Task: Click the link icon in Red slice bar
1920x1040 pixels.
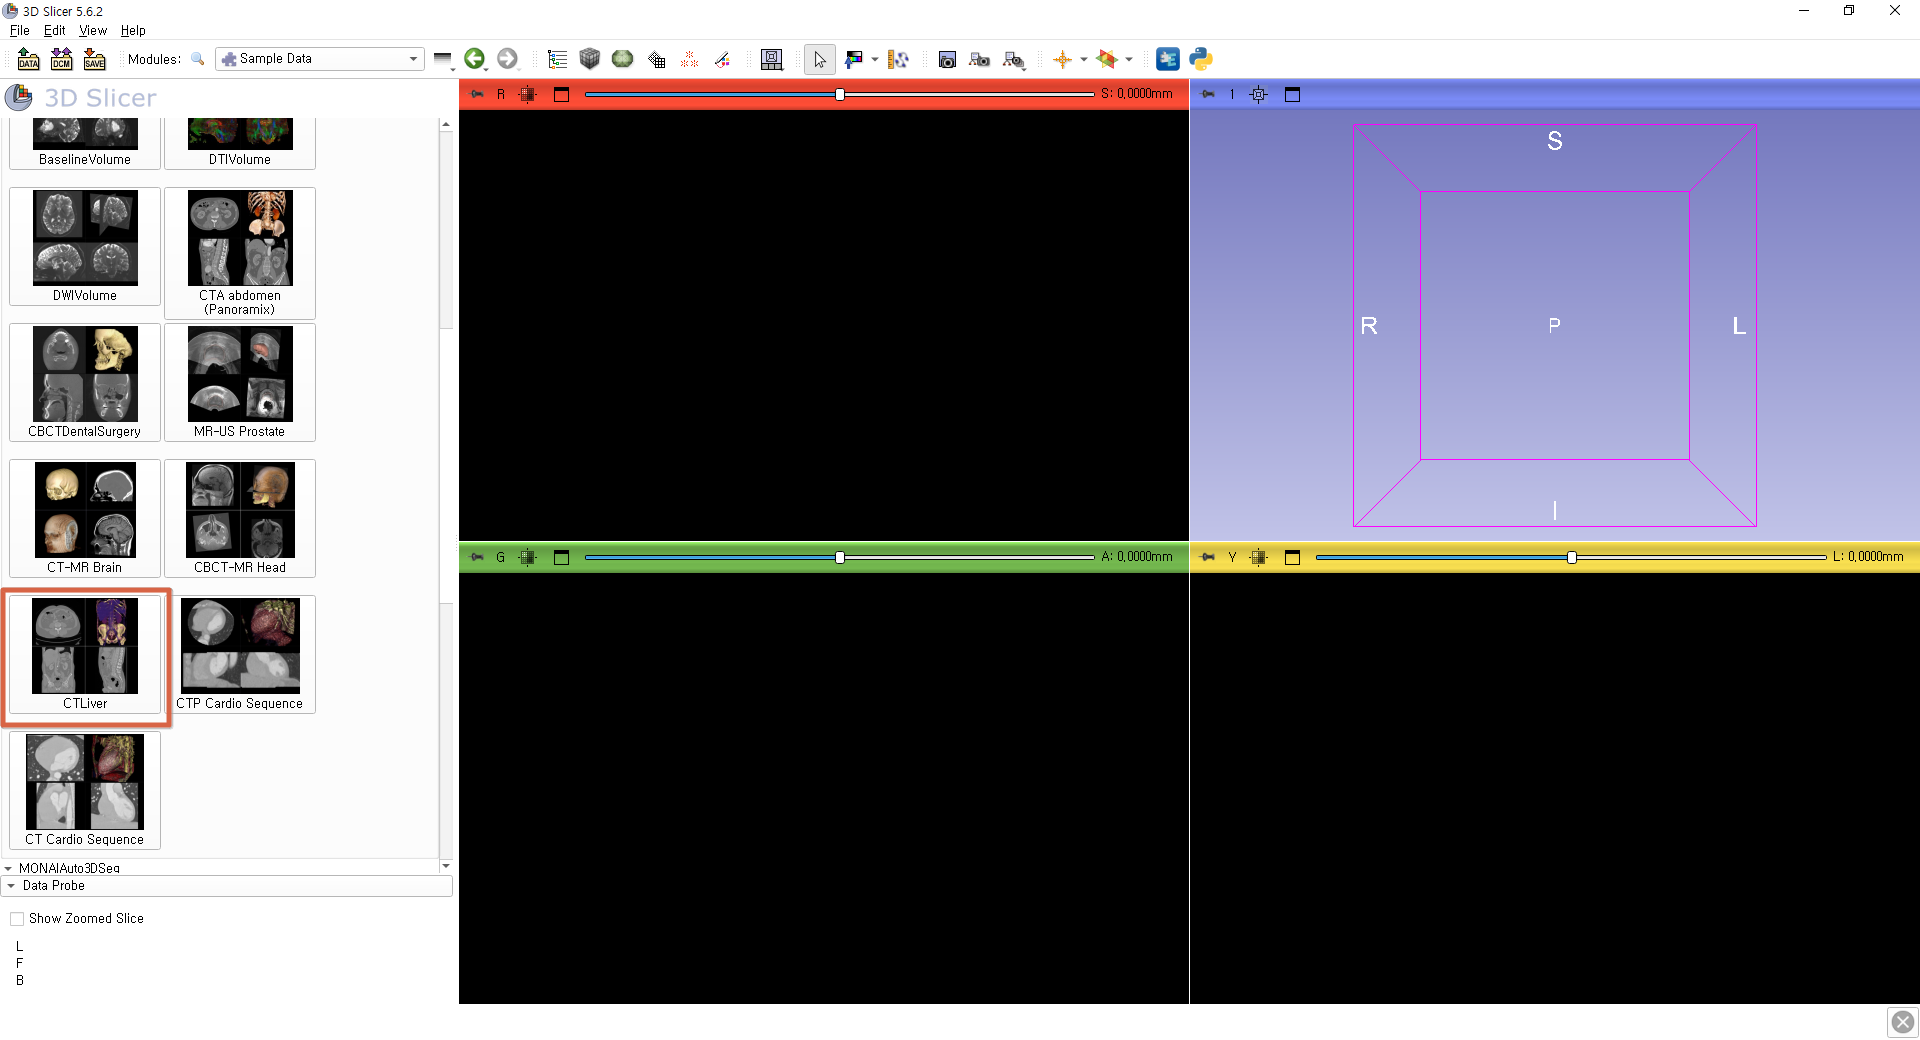Action: [528, 94]
